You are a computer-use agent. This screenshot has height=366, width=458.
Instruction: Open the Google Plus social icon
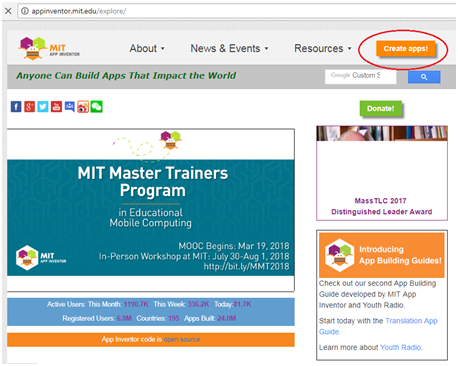[x=29, y=107]
